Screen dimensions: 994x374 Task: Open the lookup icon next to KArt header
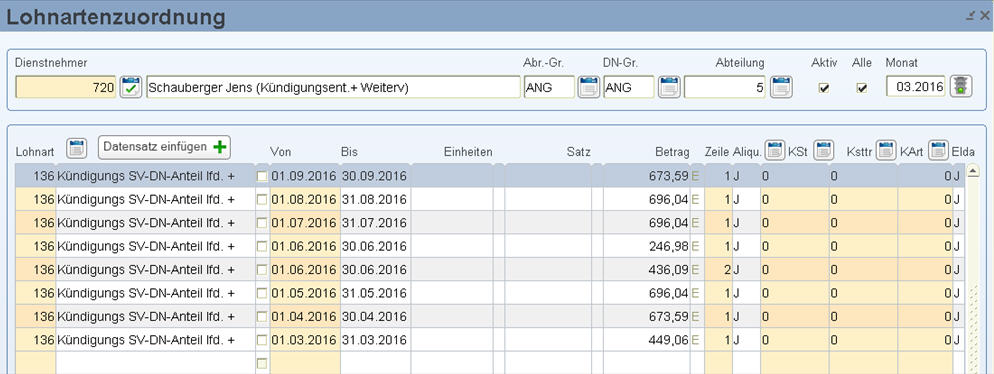pyautogui.click(x=938, y=150)
